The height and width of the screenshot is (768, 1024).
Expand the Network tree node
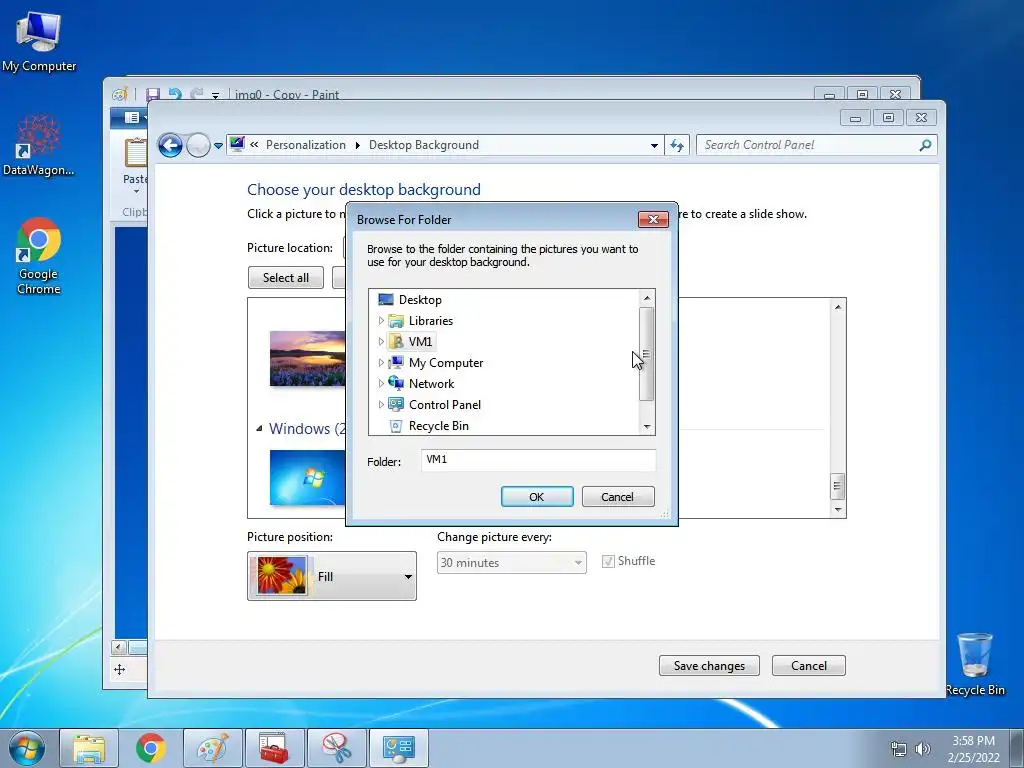[x=381, y=383]
